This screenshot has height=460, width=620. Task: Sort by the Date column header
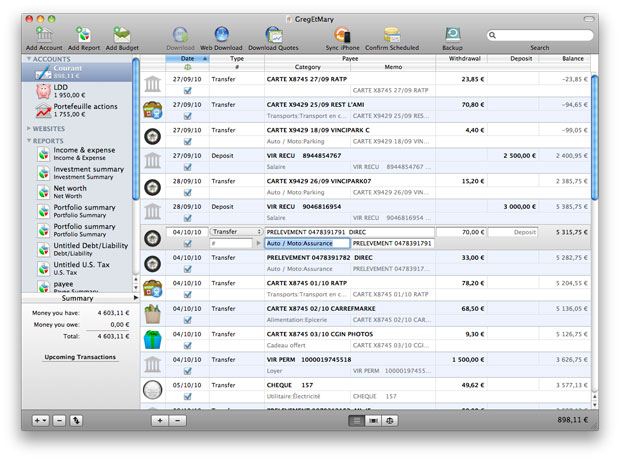click(x=187, y=59)
